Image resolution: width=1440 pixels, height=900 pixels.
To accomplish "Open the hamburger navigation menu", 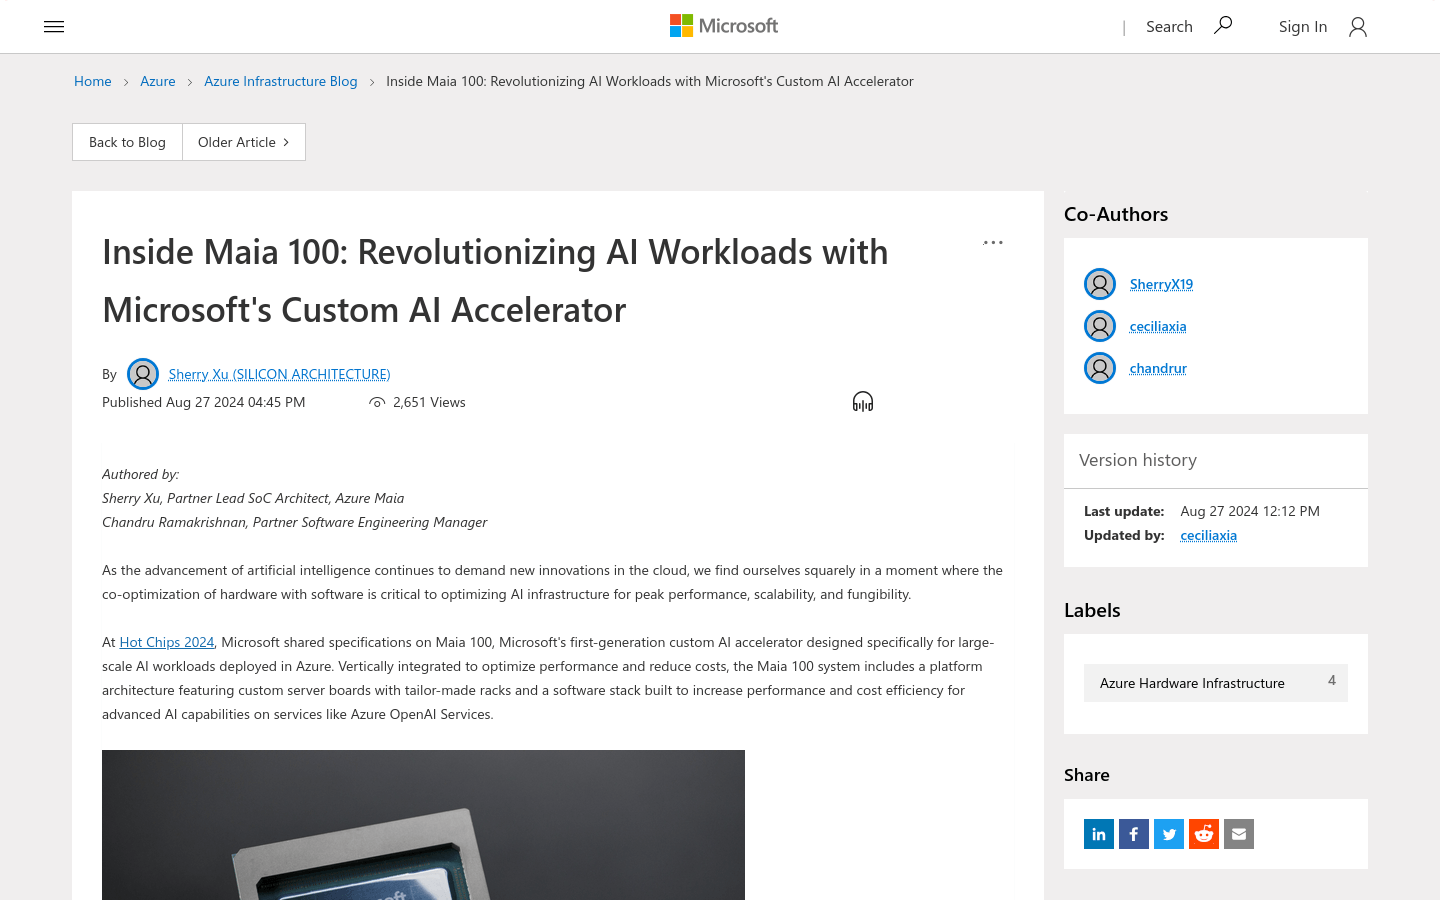I will pyautogui.click(x=54, y=27).
